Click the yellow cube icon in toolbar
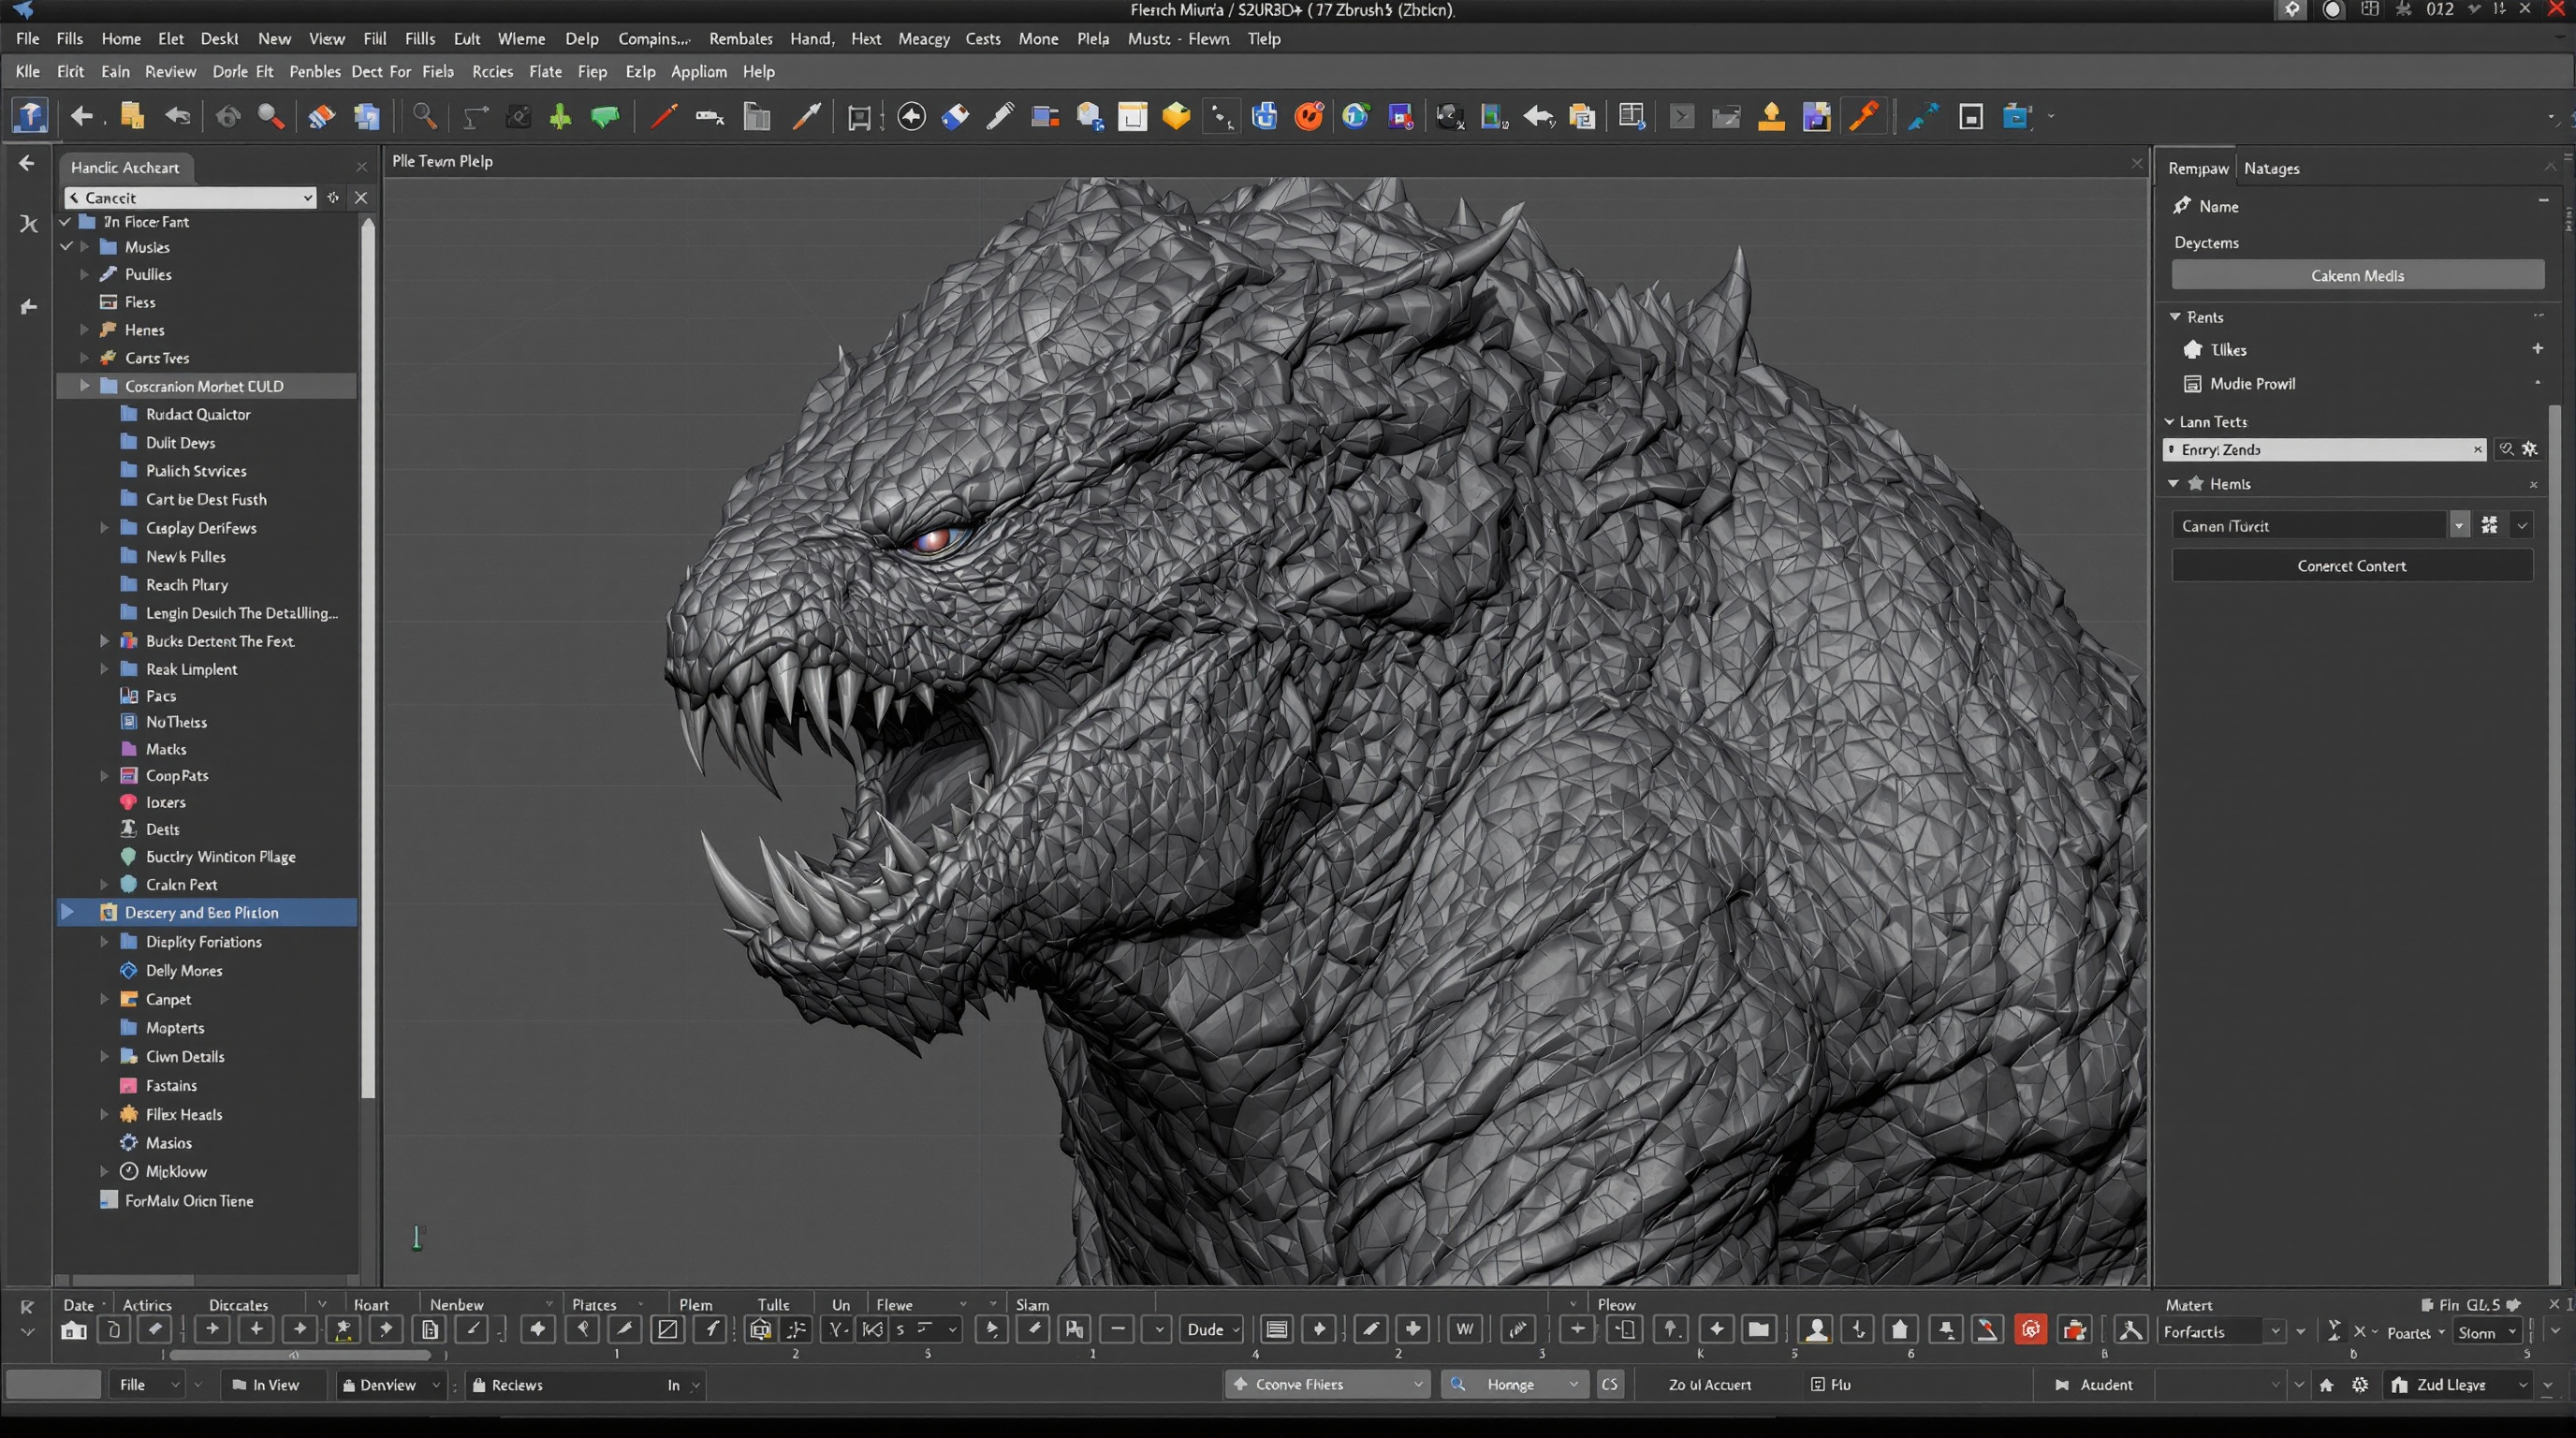Screen dimensions: 2576x1438 (1176, 117)
